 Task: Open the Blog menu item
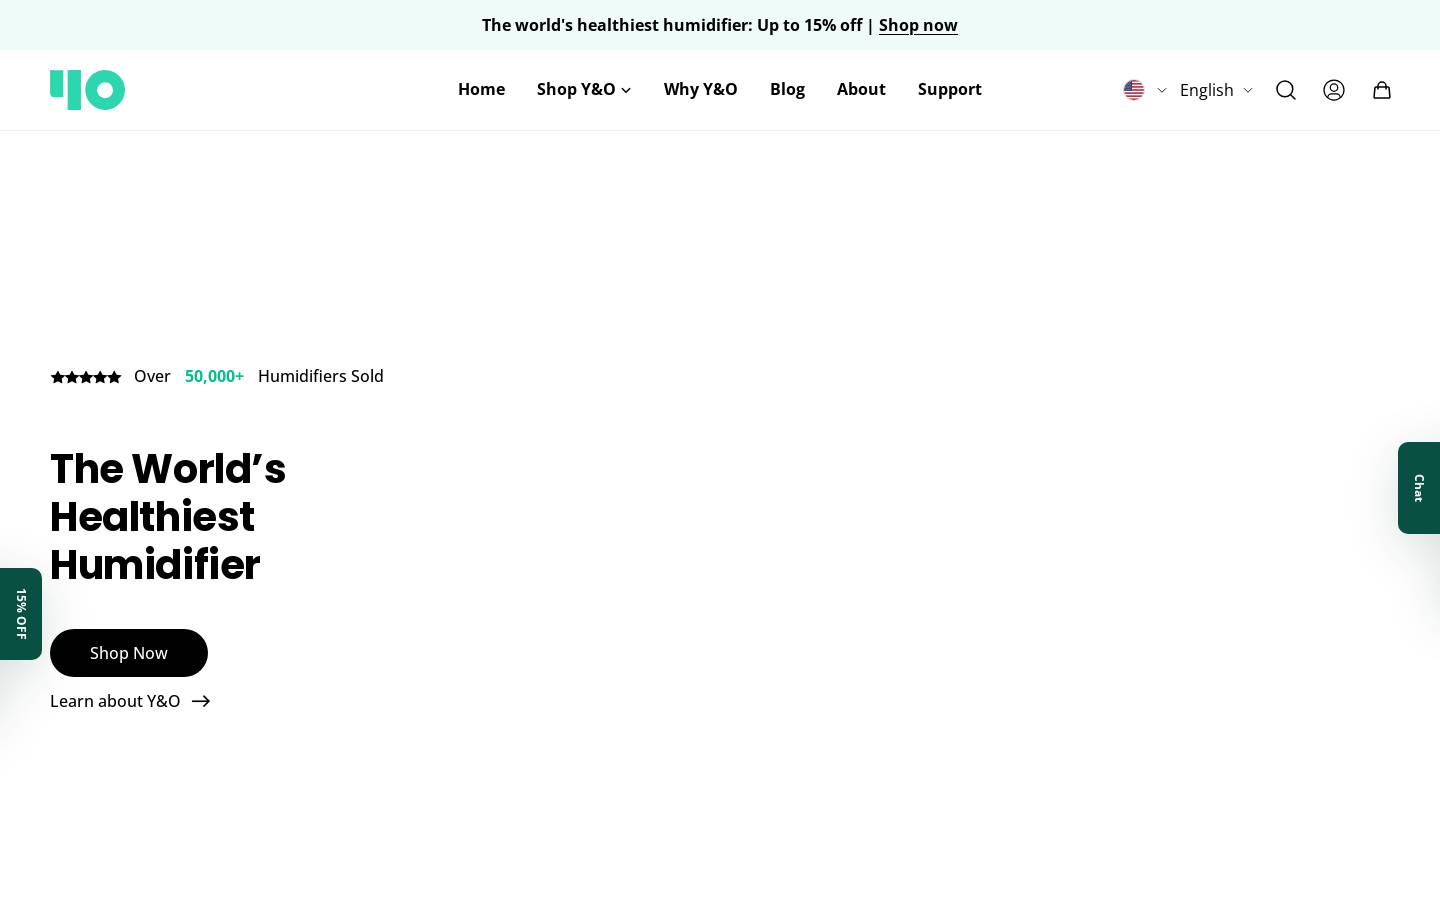click(787, 89)
